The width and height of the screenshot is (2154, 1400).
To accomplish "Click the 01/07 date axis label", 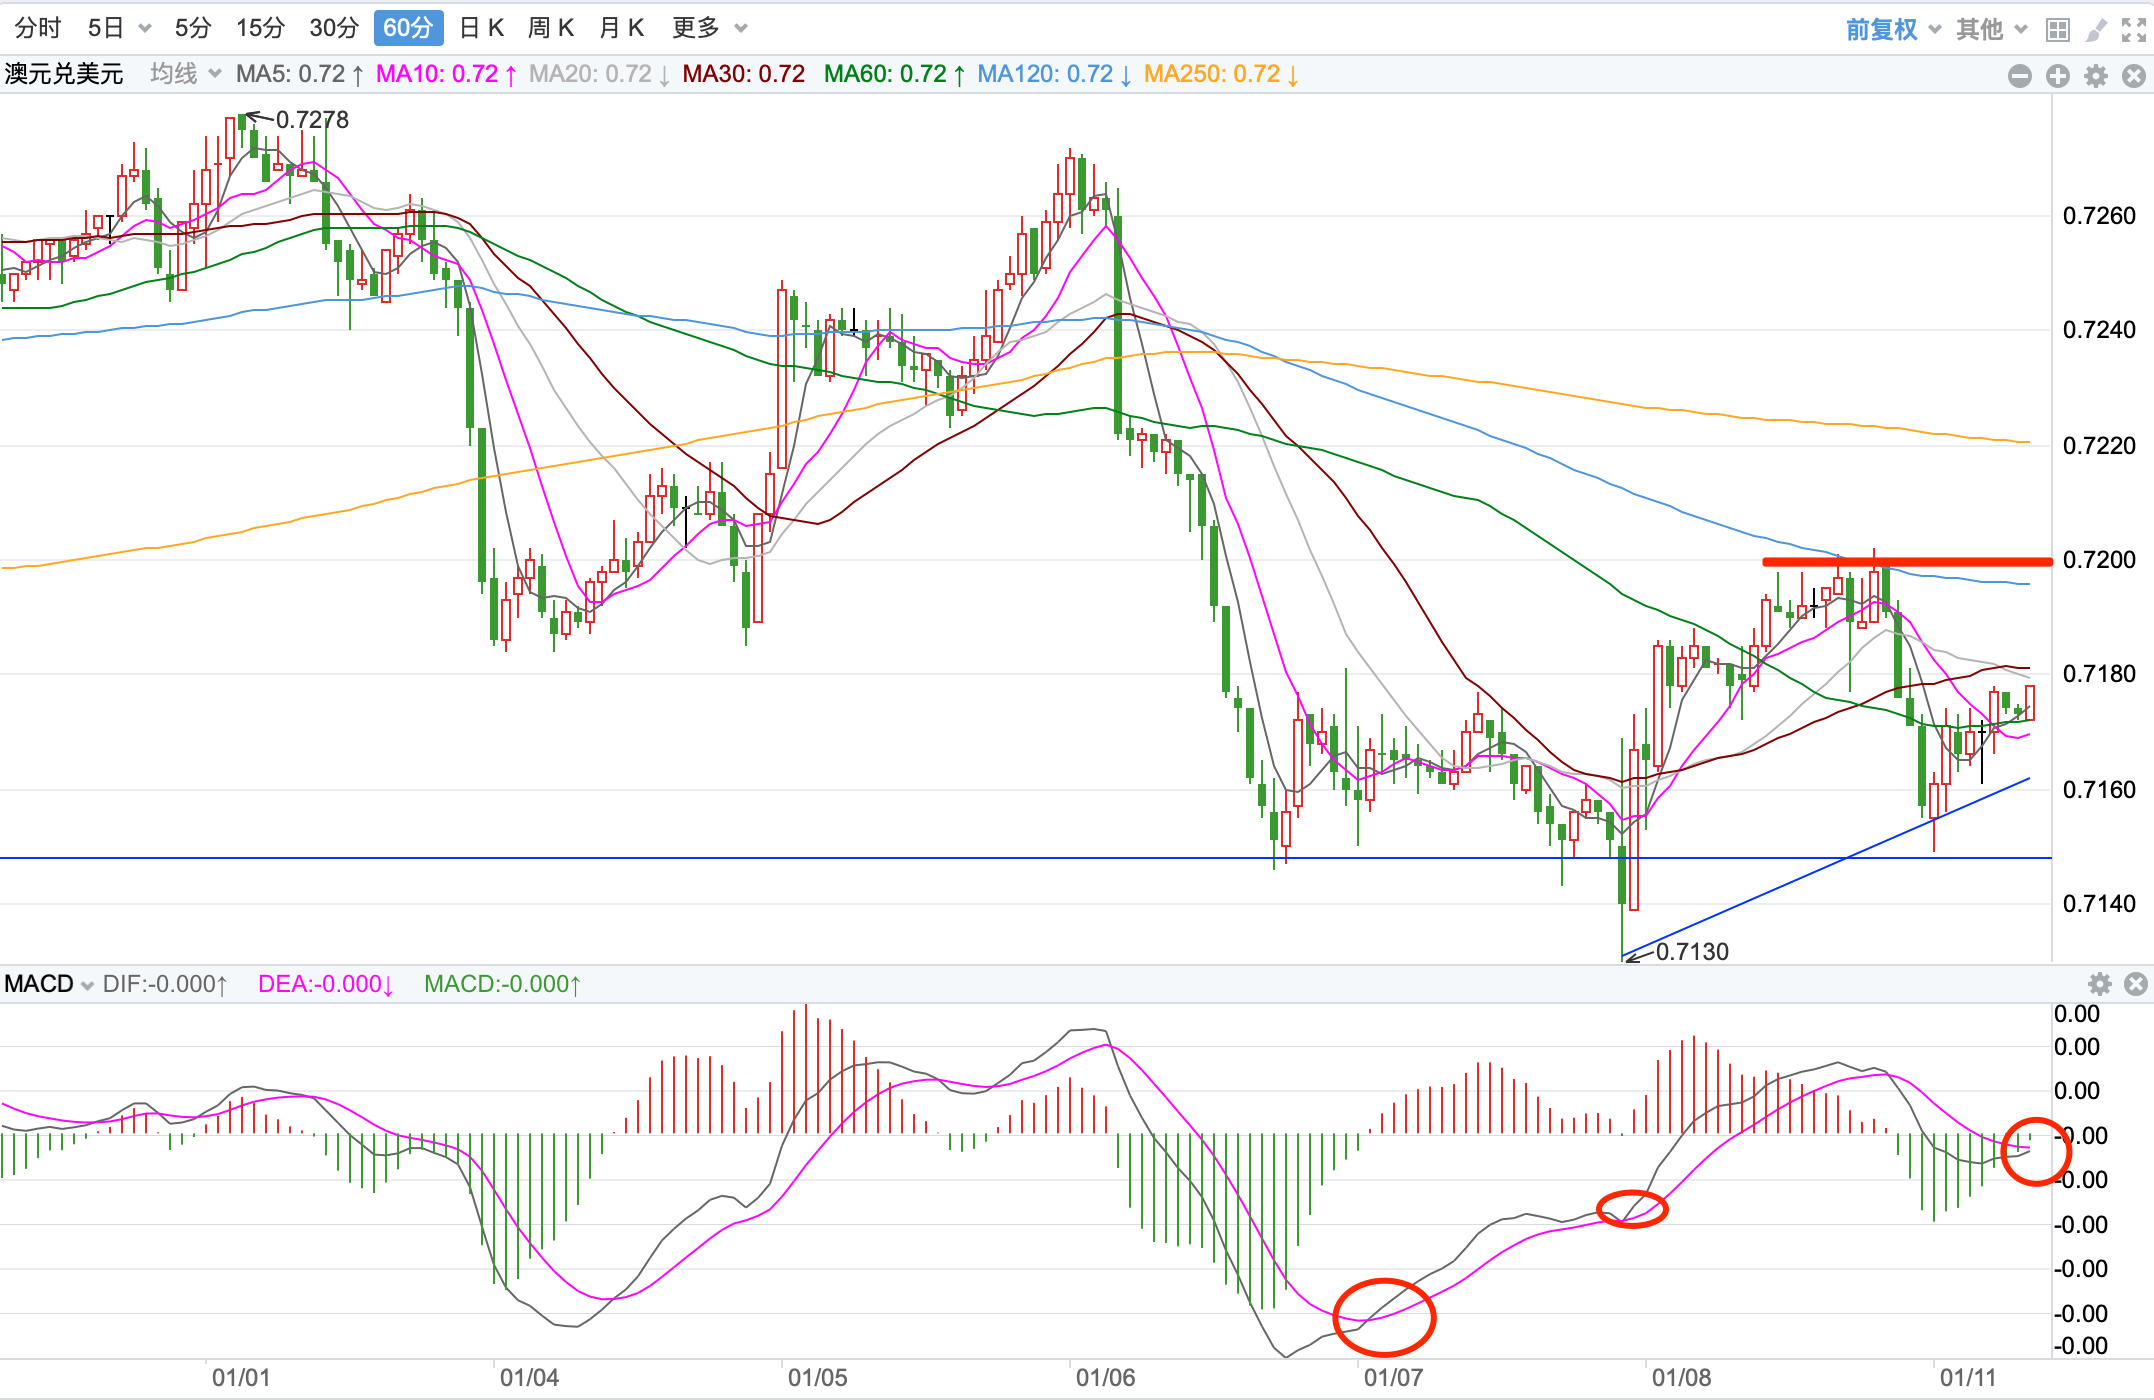I will pyautogui.click(x=1393, y=1378).
